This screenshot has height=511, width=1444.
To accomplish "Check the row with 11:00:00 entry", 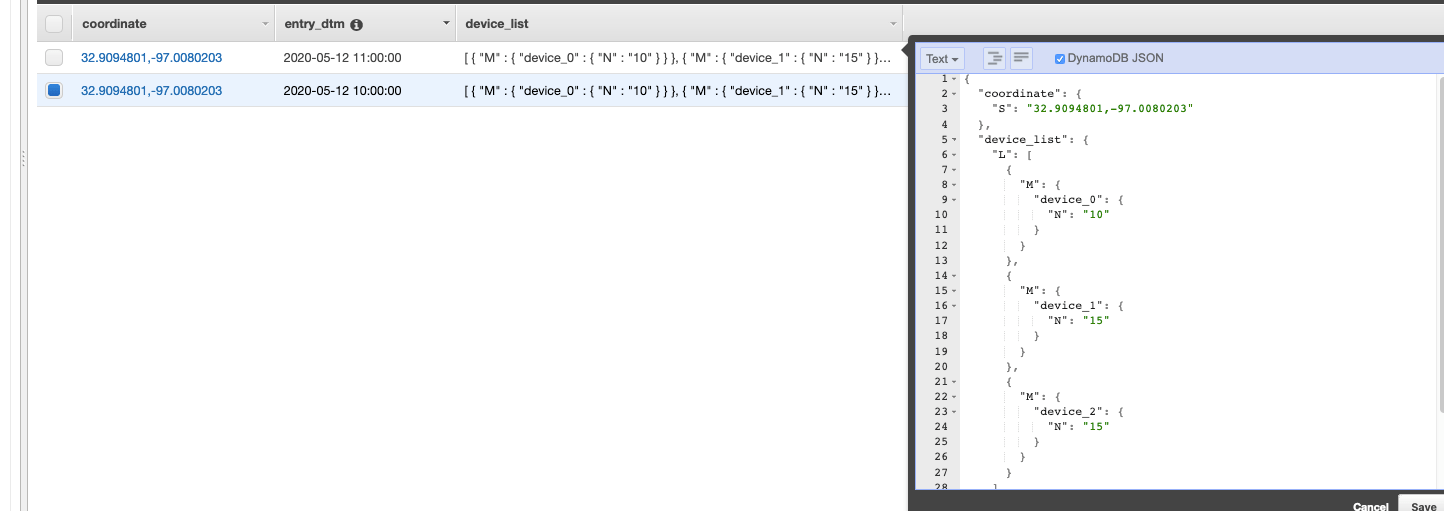I will 54,58.
